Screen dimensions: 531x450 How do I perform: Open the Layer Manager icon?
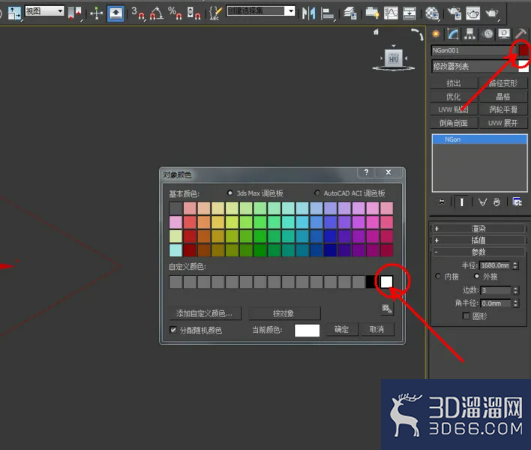pos(350,13)
